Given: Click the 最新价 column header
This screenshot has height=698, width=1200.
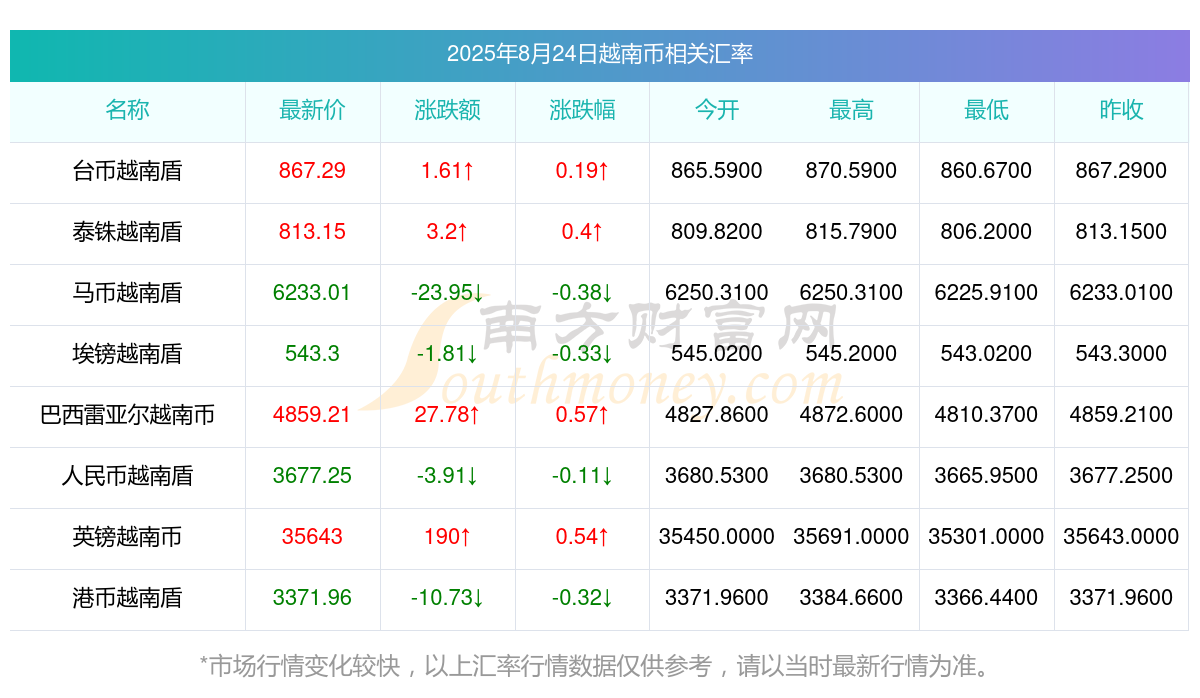Looking at the screenshot, I should coord(312,111).
